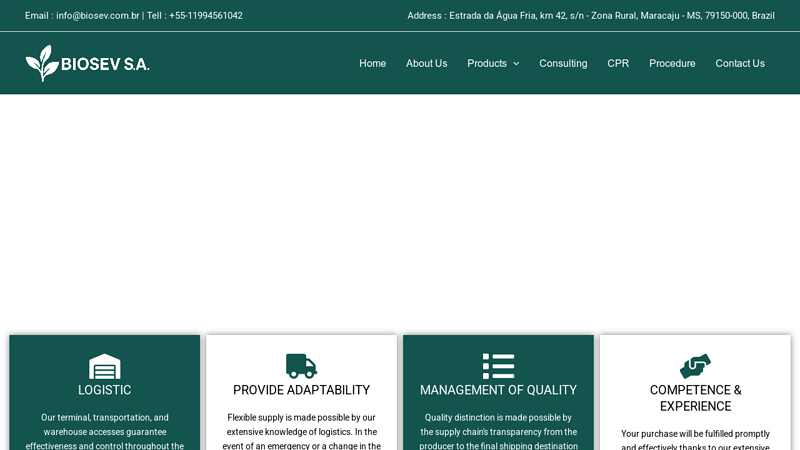The height and width of the screenshot is (450, 800).
Task: Expand the Products menu chevron arrow
Action: tap(516, 64)
